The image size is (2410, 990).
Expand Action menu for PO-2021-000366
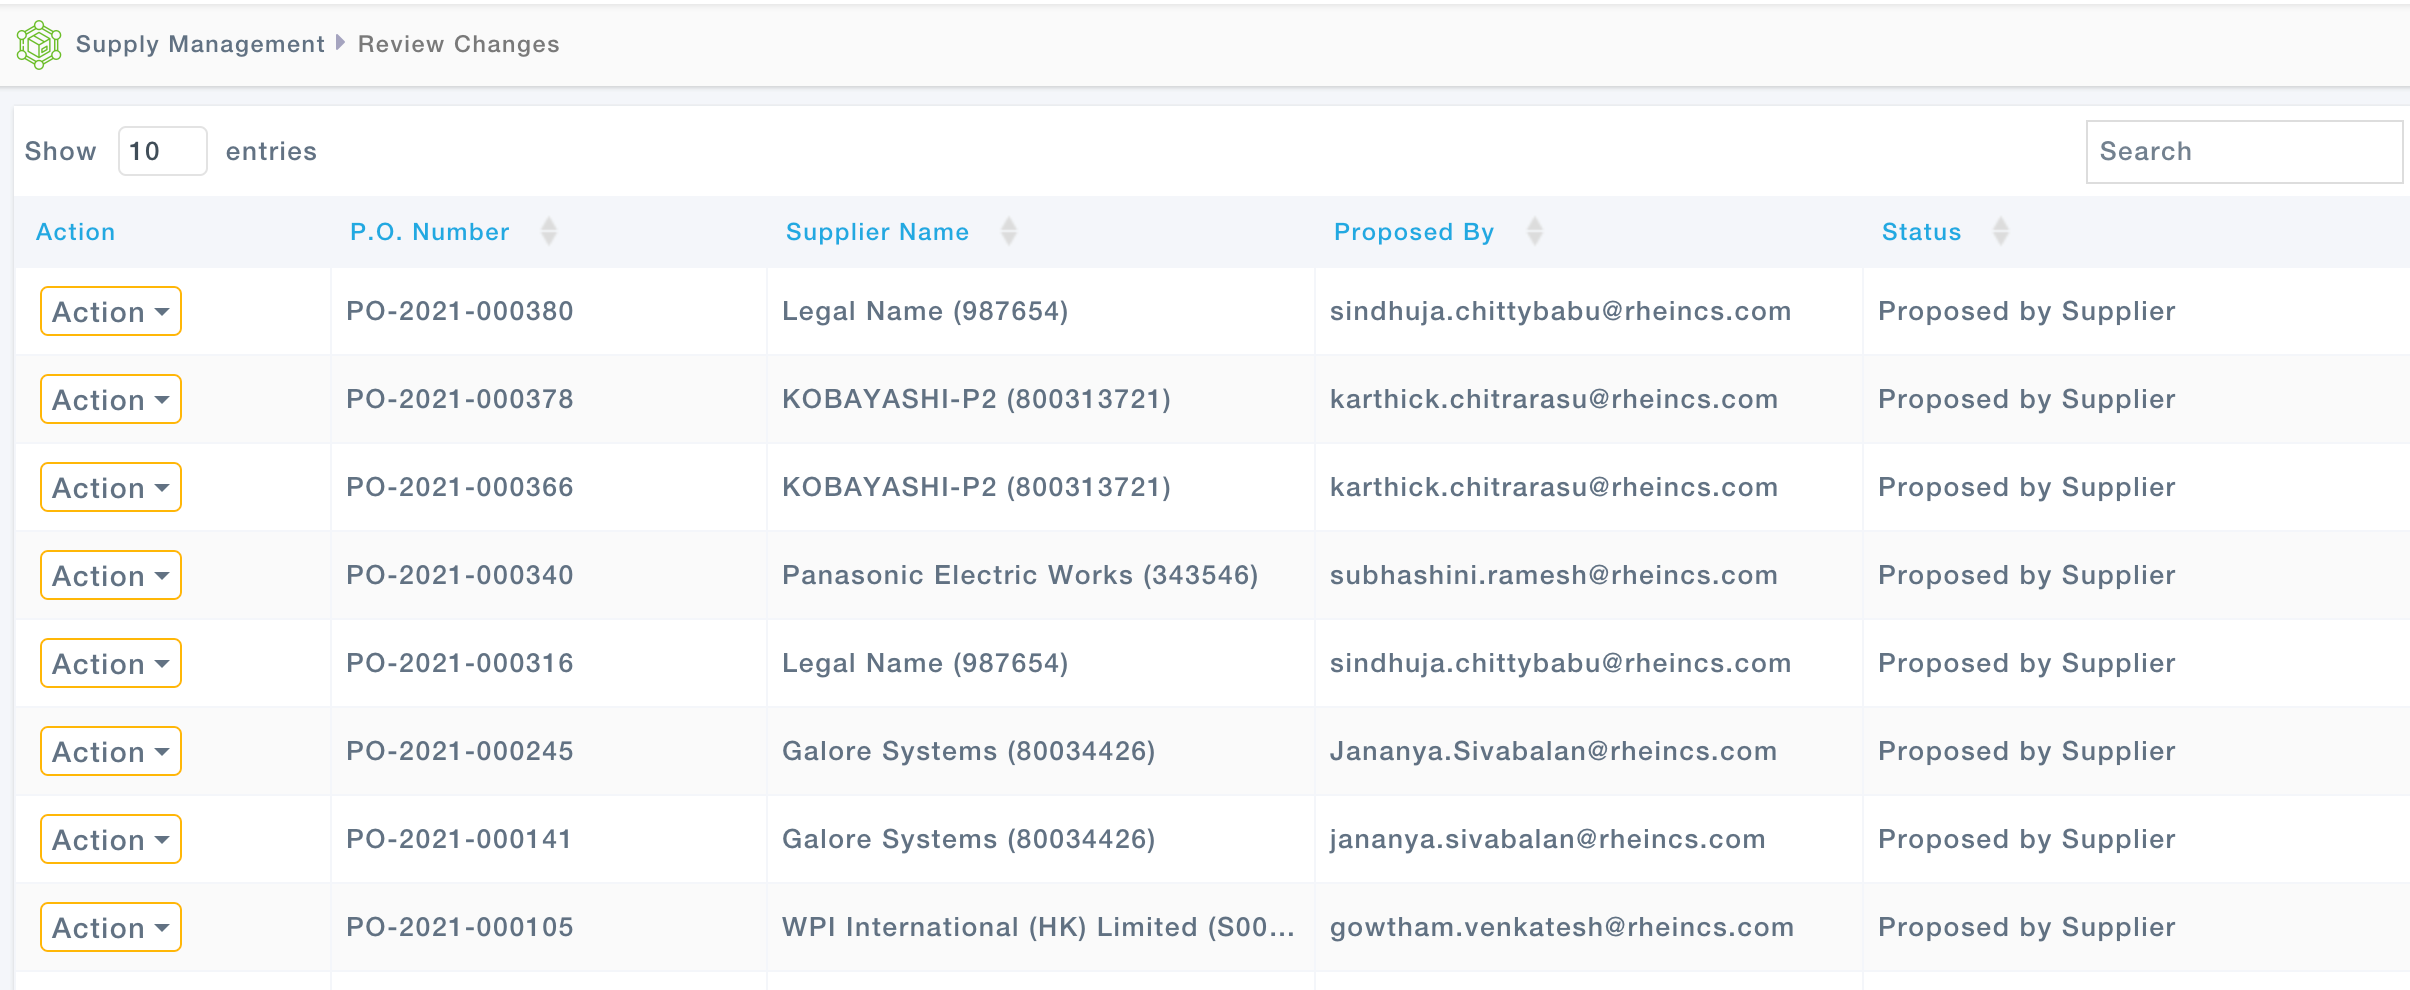click(110, 488)
